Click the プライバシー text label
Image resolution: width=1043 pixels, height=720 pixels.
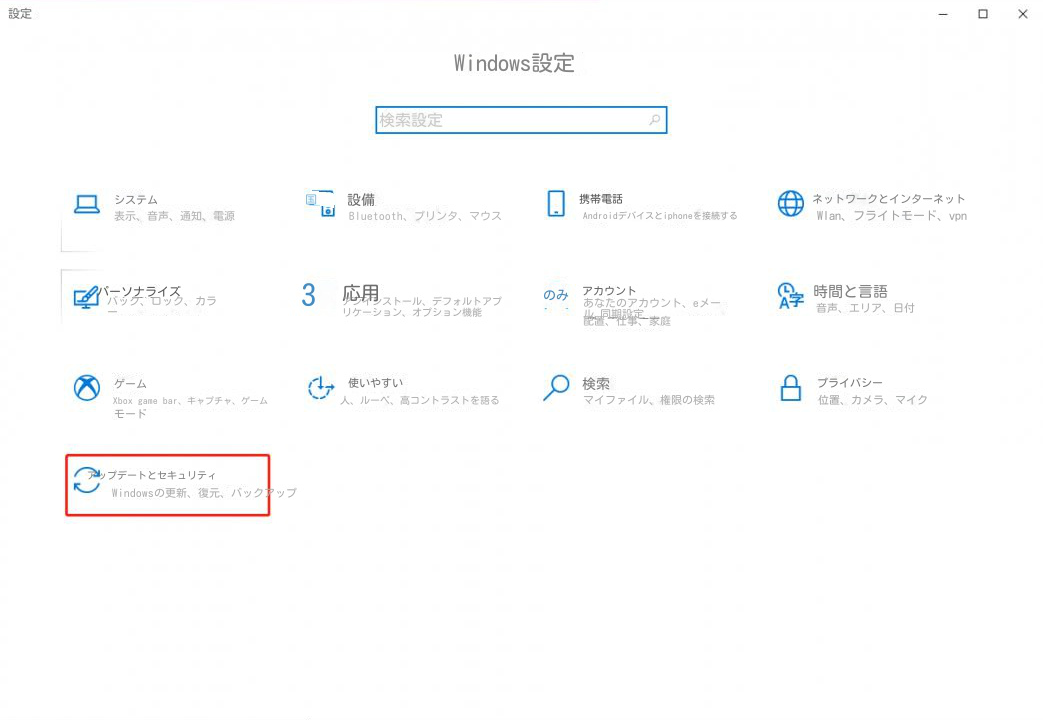pyautogui.click(x=849, y=383)
